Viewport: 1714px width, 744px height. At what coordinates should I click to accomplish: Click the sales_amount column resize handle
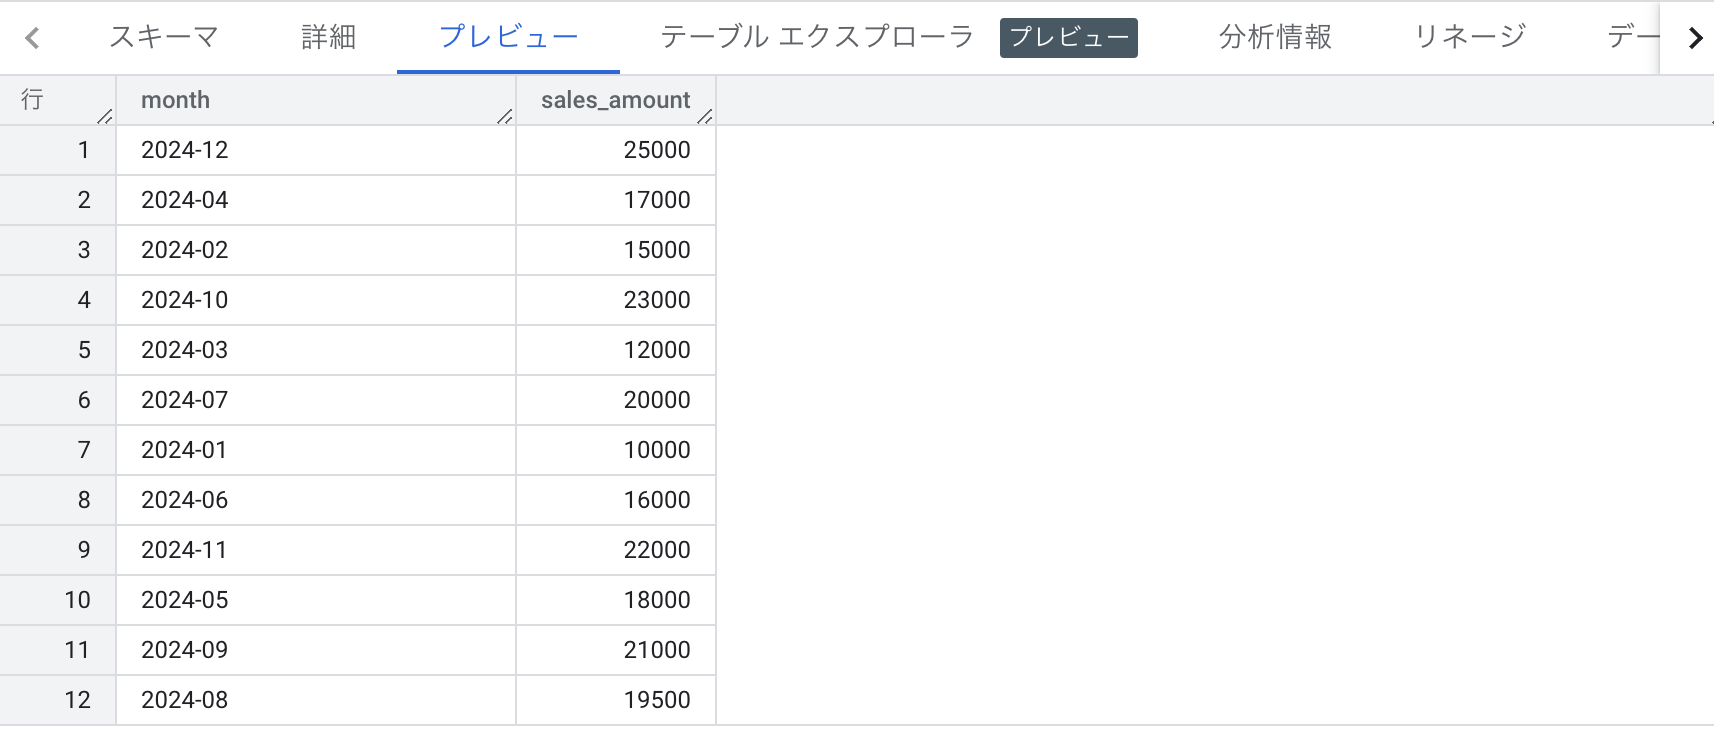coord(705,117)
